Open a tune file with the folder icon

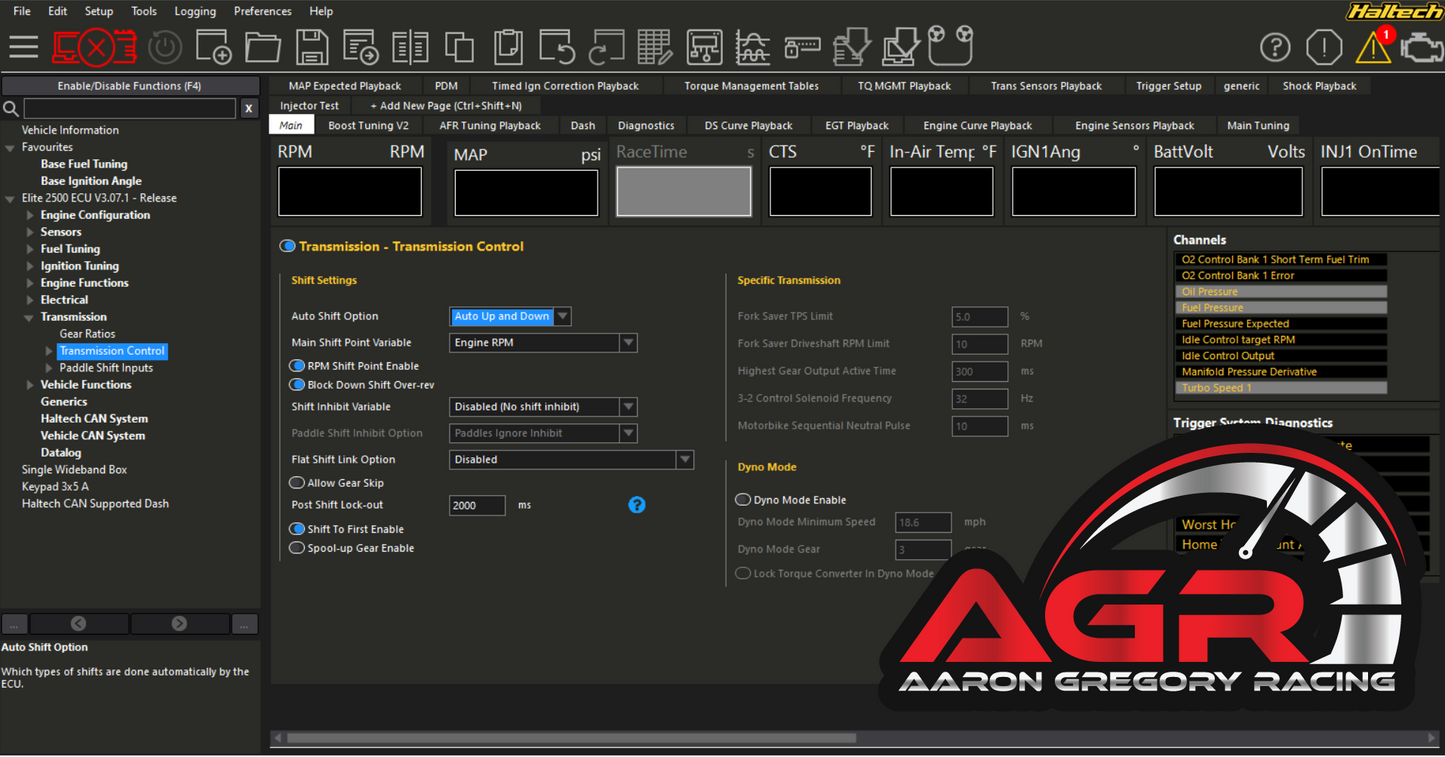click(x=262, y=46)
